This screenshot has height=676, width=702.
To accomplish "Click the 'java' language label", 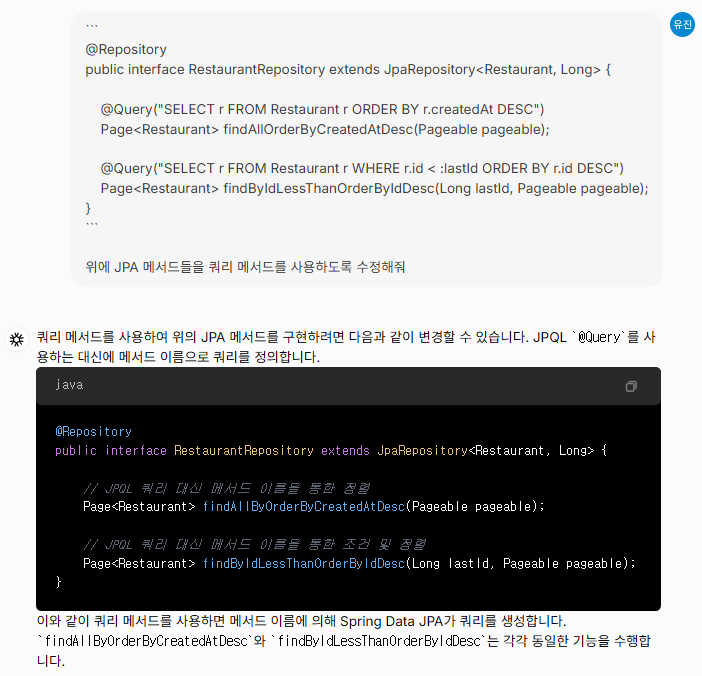I will [69, 385].
